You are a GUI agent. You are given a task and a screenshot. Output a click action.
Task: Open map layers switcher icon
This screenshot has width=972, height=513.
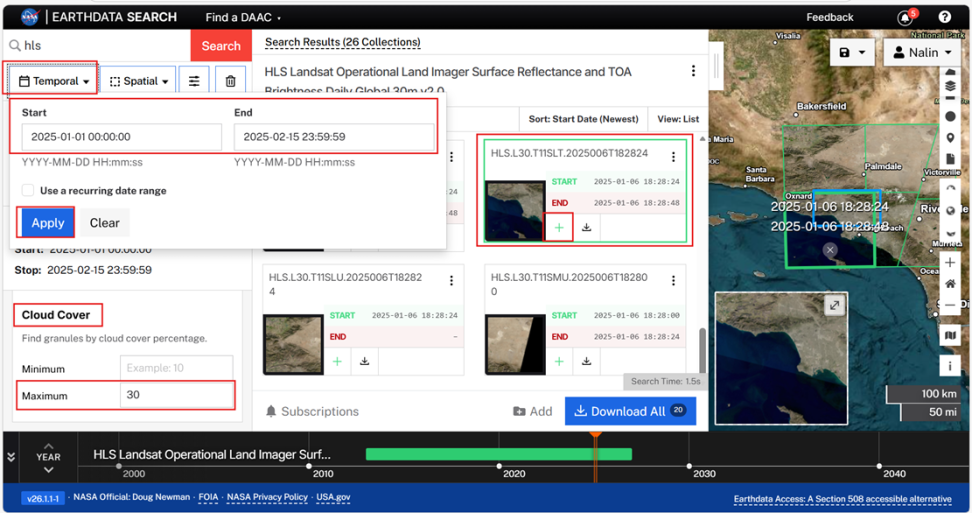point(950,335)
